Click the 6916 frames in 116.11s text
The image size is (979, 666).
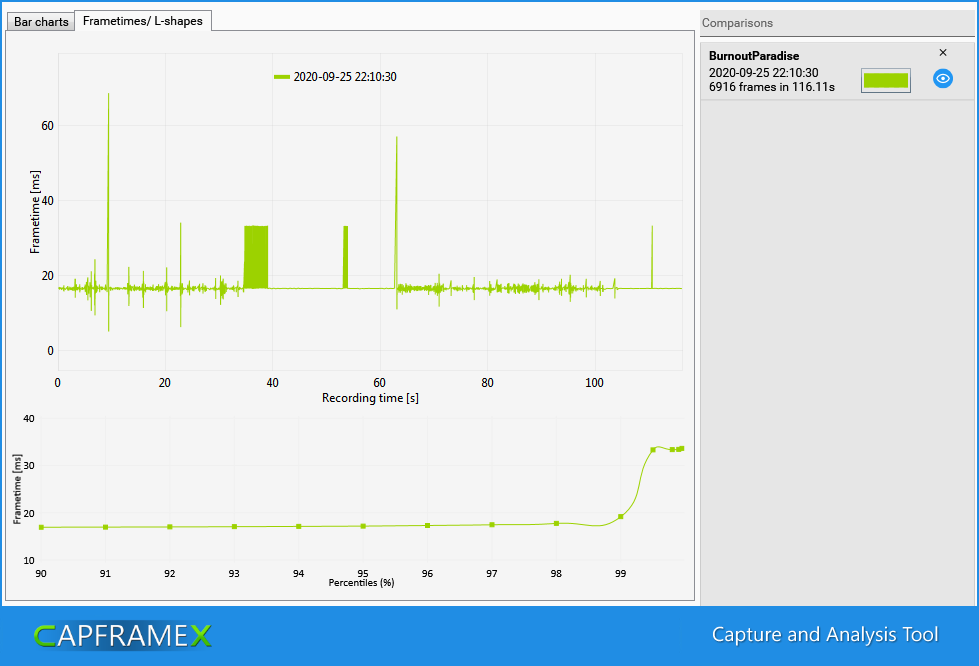(x=772, y=87)
